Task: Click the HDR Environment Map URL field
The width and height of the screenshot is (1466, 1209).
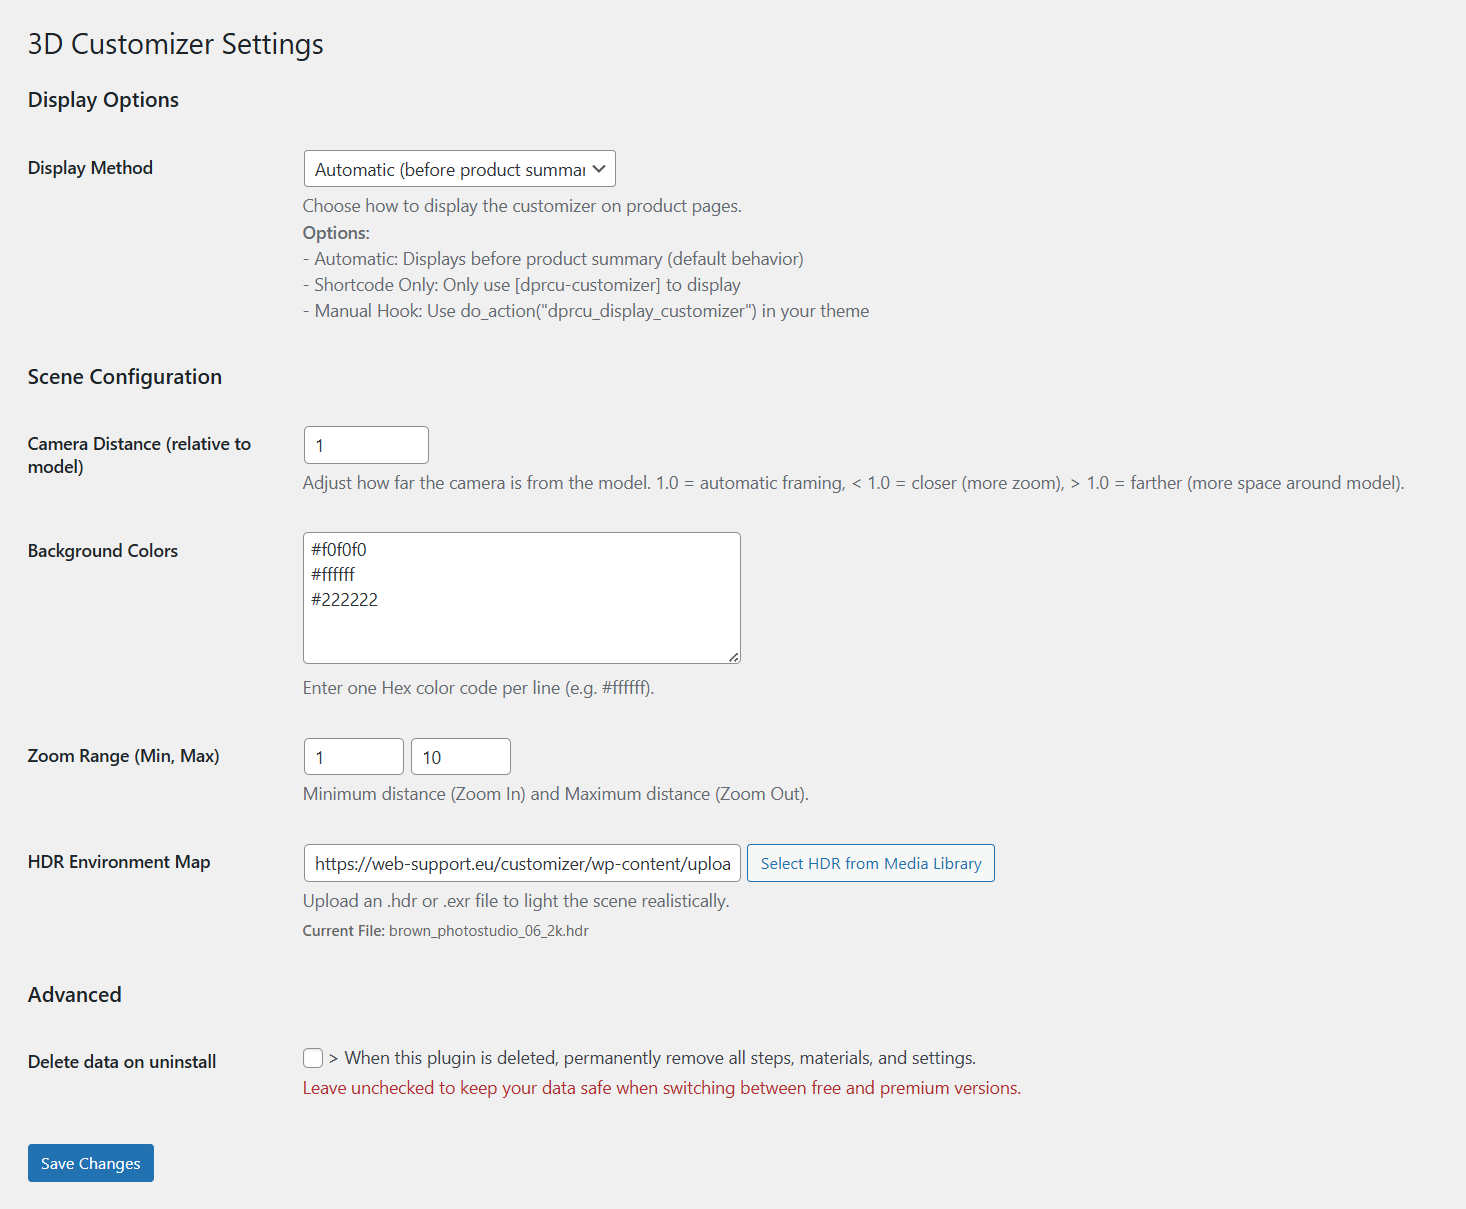Action: tap(520, 863)
